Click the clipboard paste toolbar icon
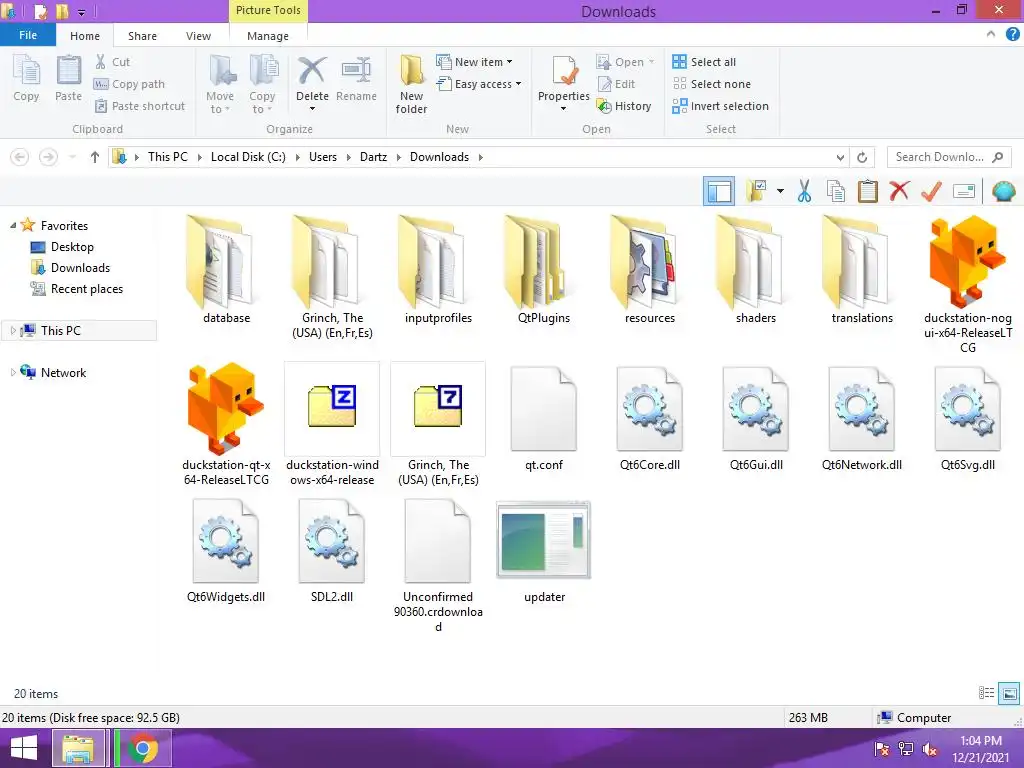This screenshot has width=1024, height=768. click(x=867, y=191)
